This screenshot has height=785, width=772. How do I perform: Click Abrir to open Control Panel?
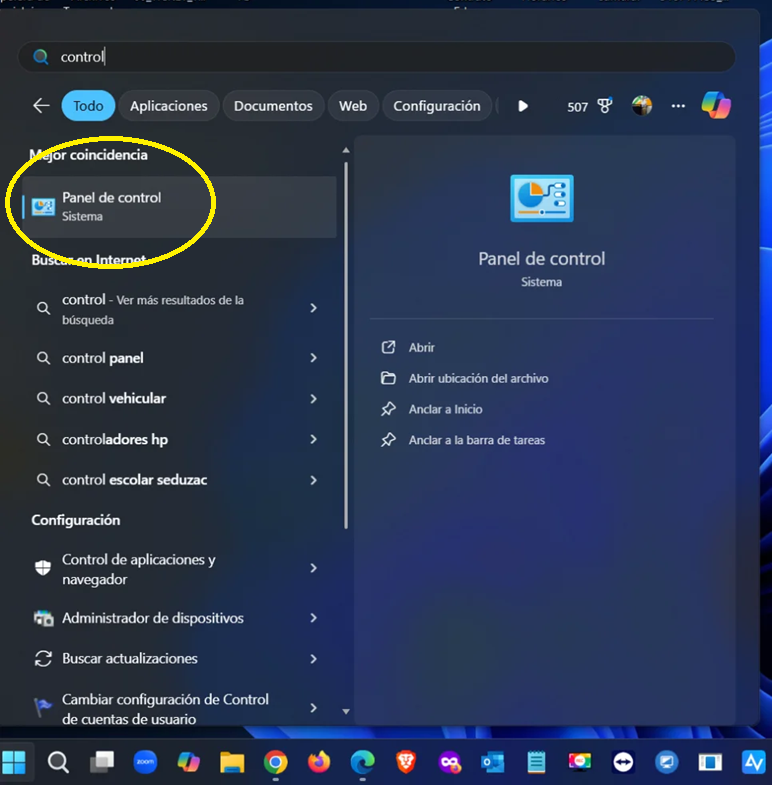[x=421, y=347]
